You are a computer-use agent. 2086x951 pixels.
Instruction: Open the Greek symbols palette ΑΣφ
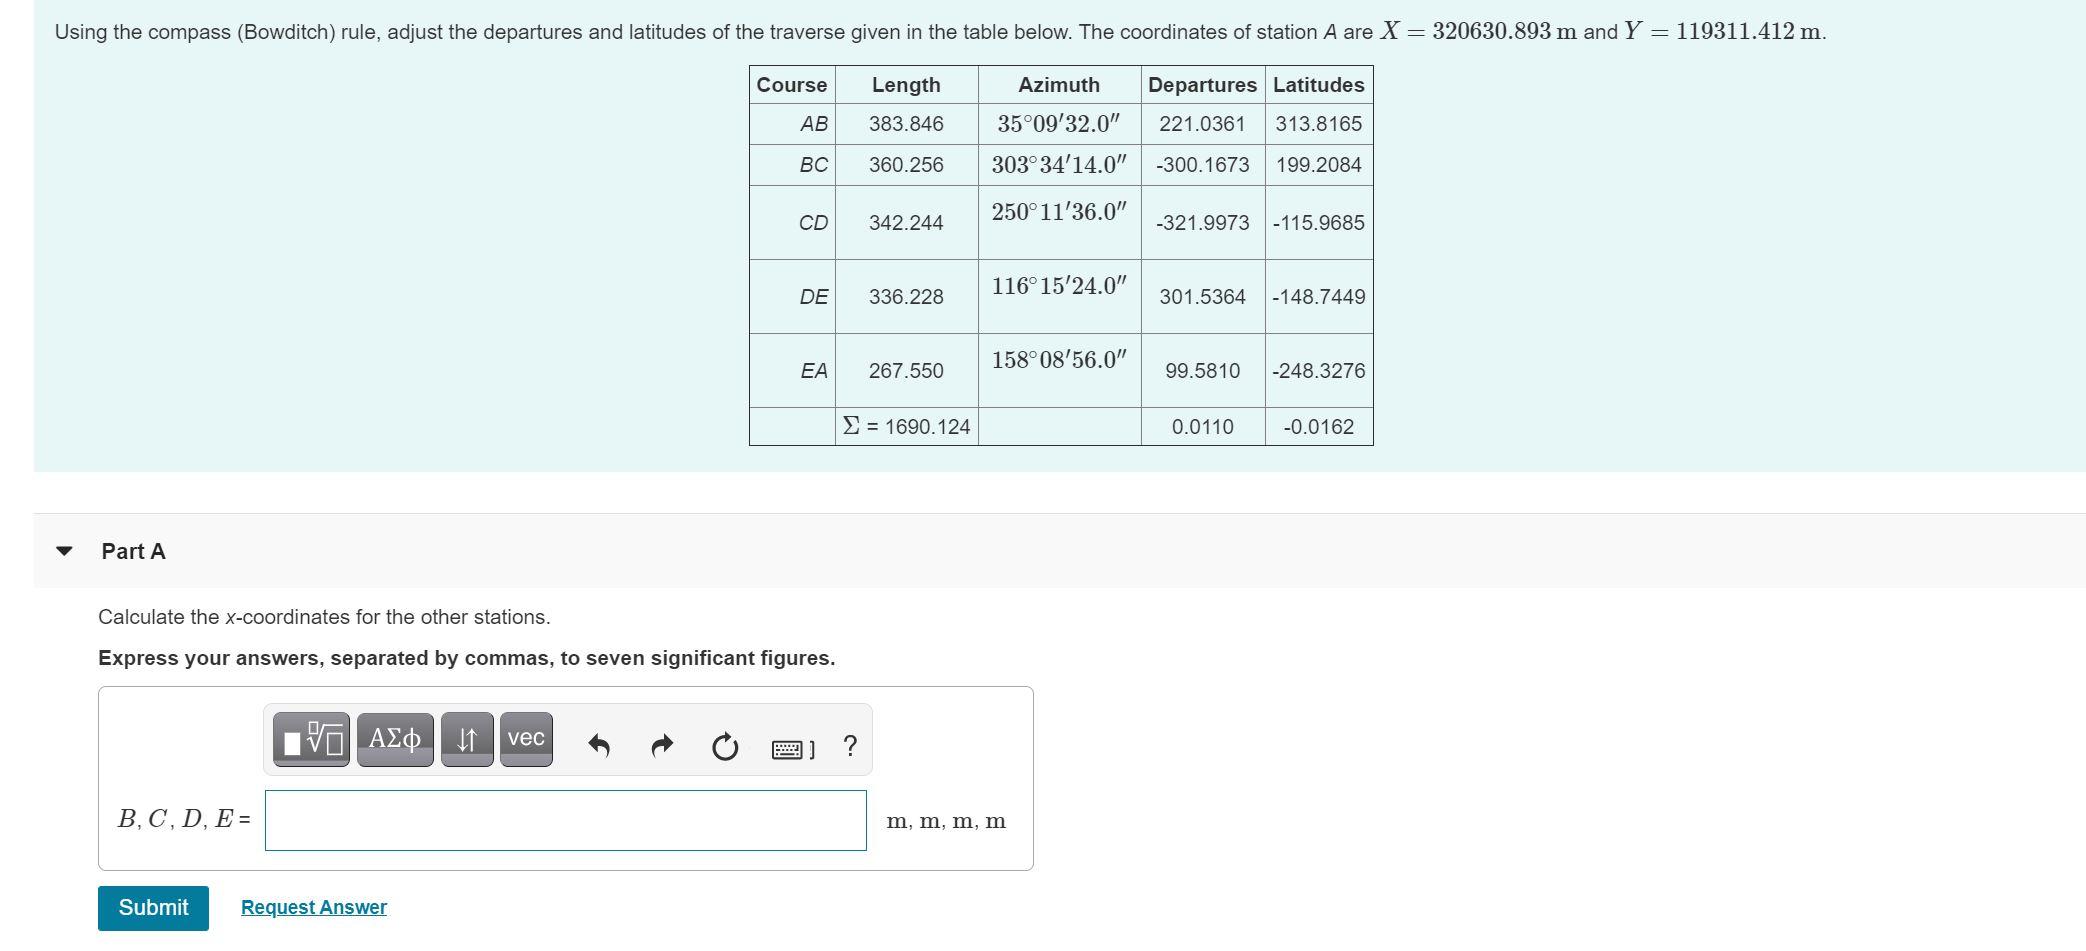(394, 739)
